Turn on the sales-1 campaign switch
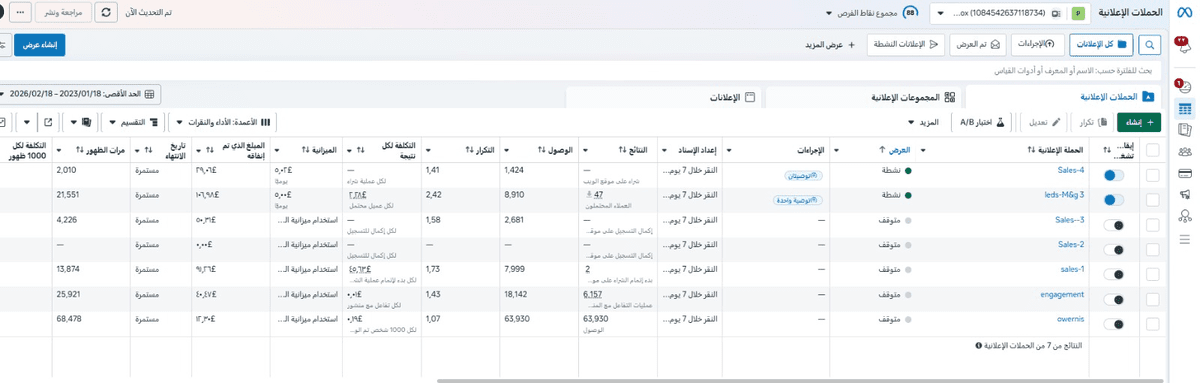This screenshot has height=383, width=1200. click(x=1113, y=274)
